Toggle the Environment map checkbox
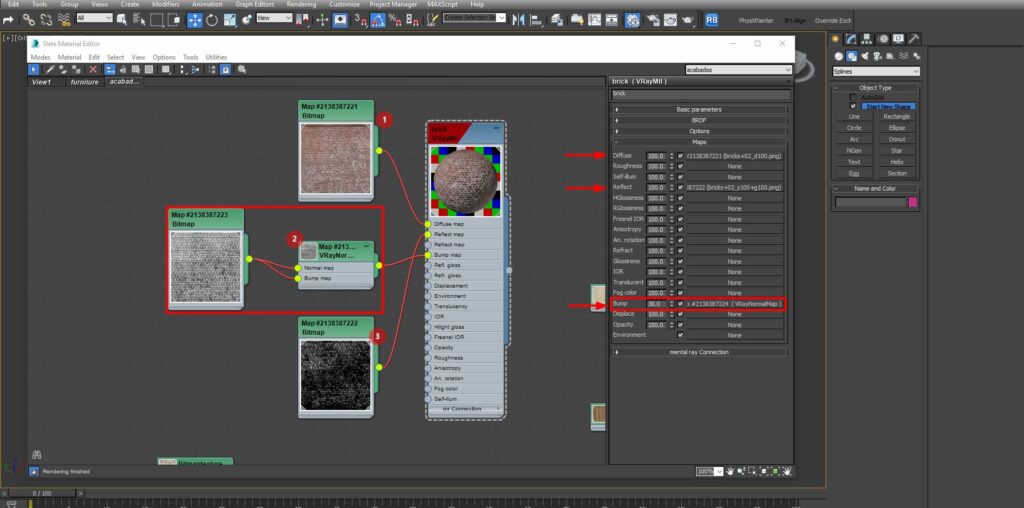 tap(680, 335)
